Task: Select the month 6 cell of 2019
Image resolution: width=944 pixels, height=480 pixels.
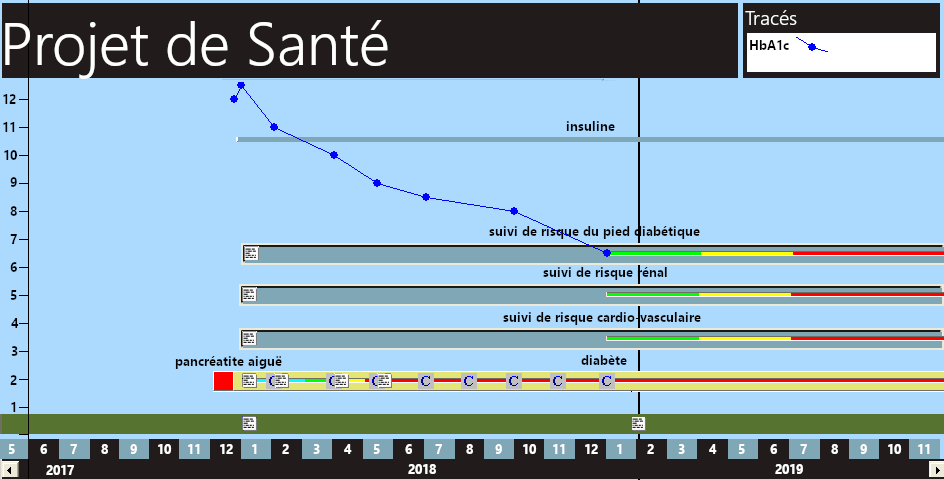Action: coord(773,449)
